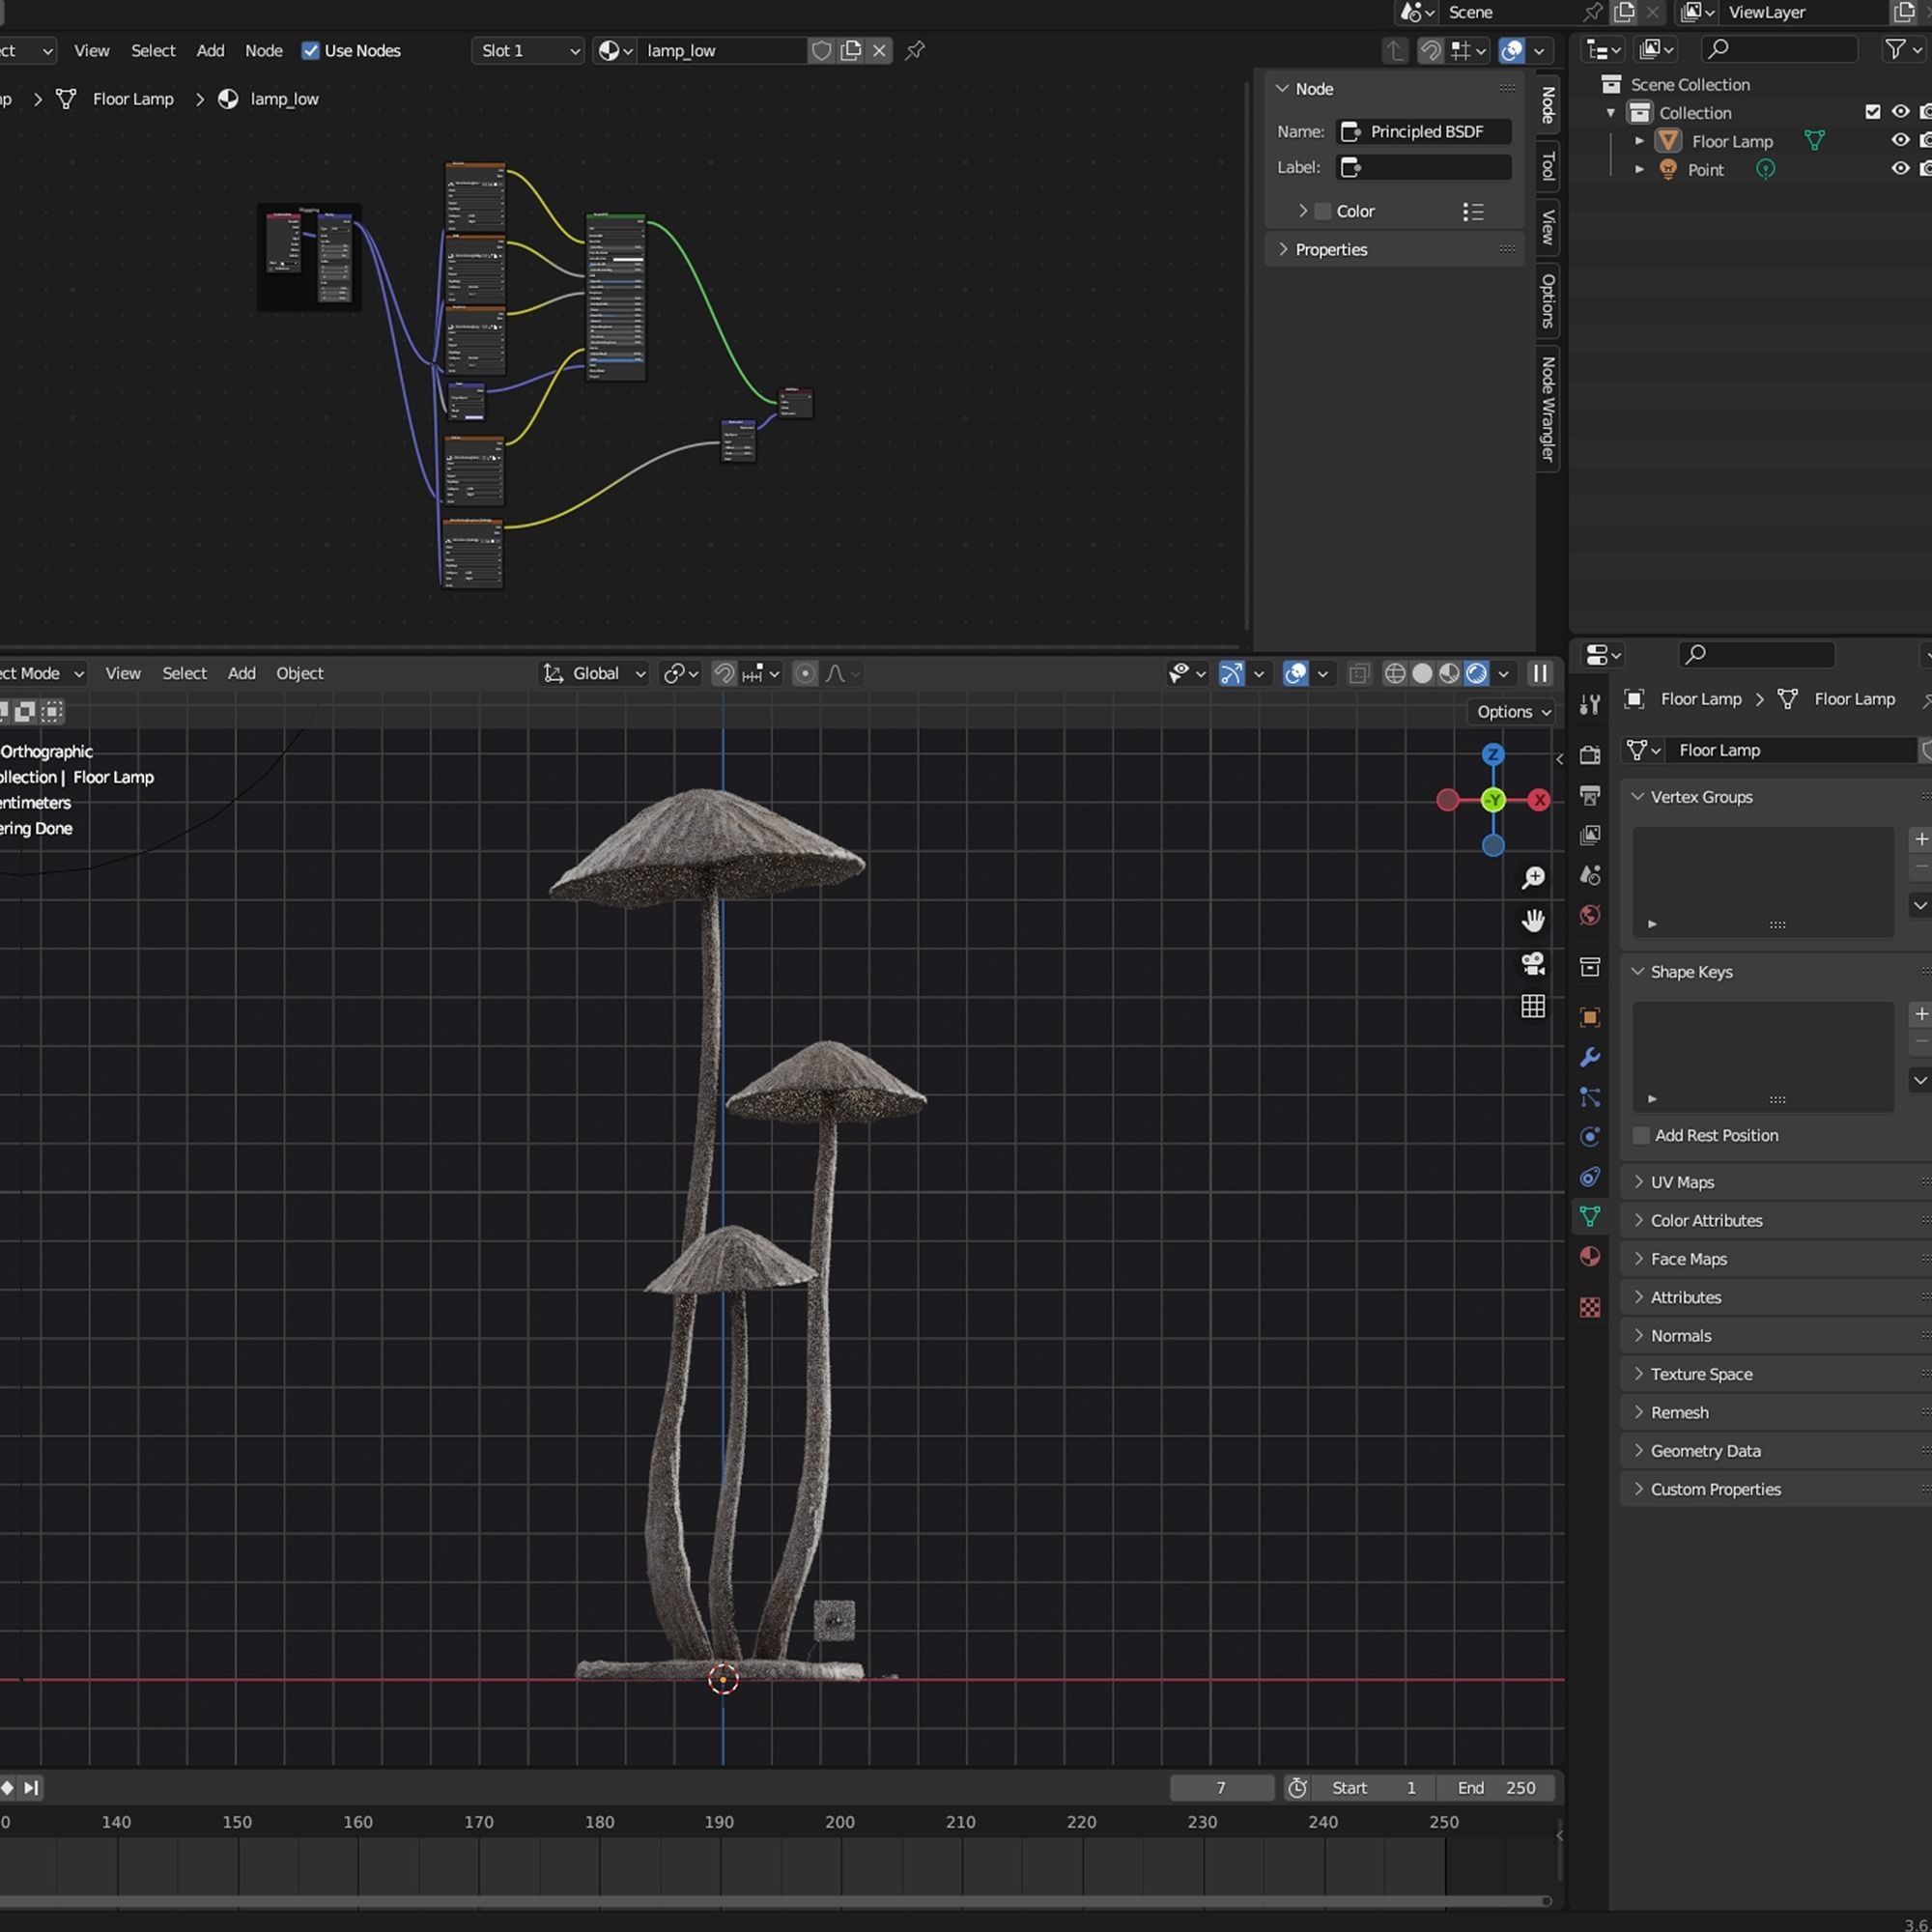Screen dimensions: 1932x1932
Task: Open the viewport Select menu
Action: pos(185,673)
